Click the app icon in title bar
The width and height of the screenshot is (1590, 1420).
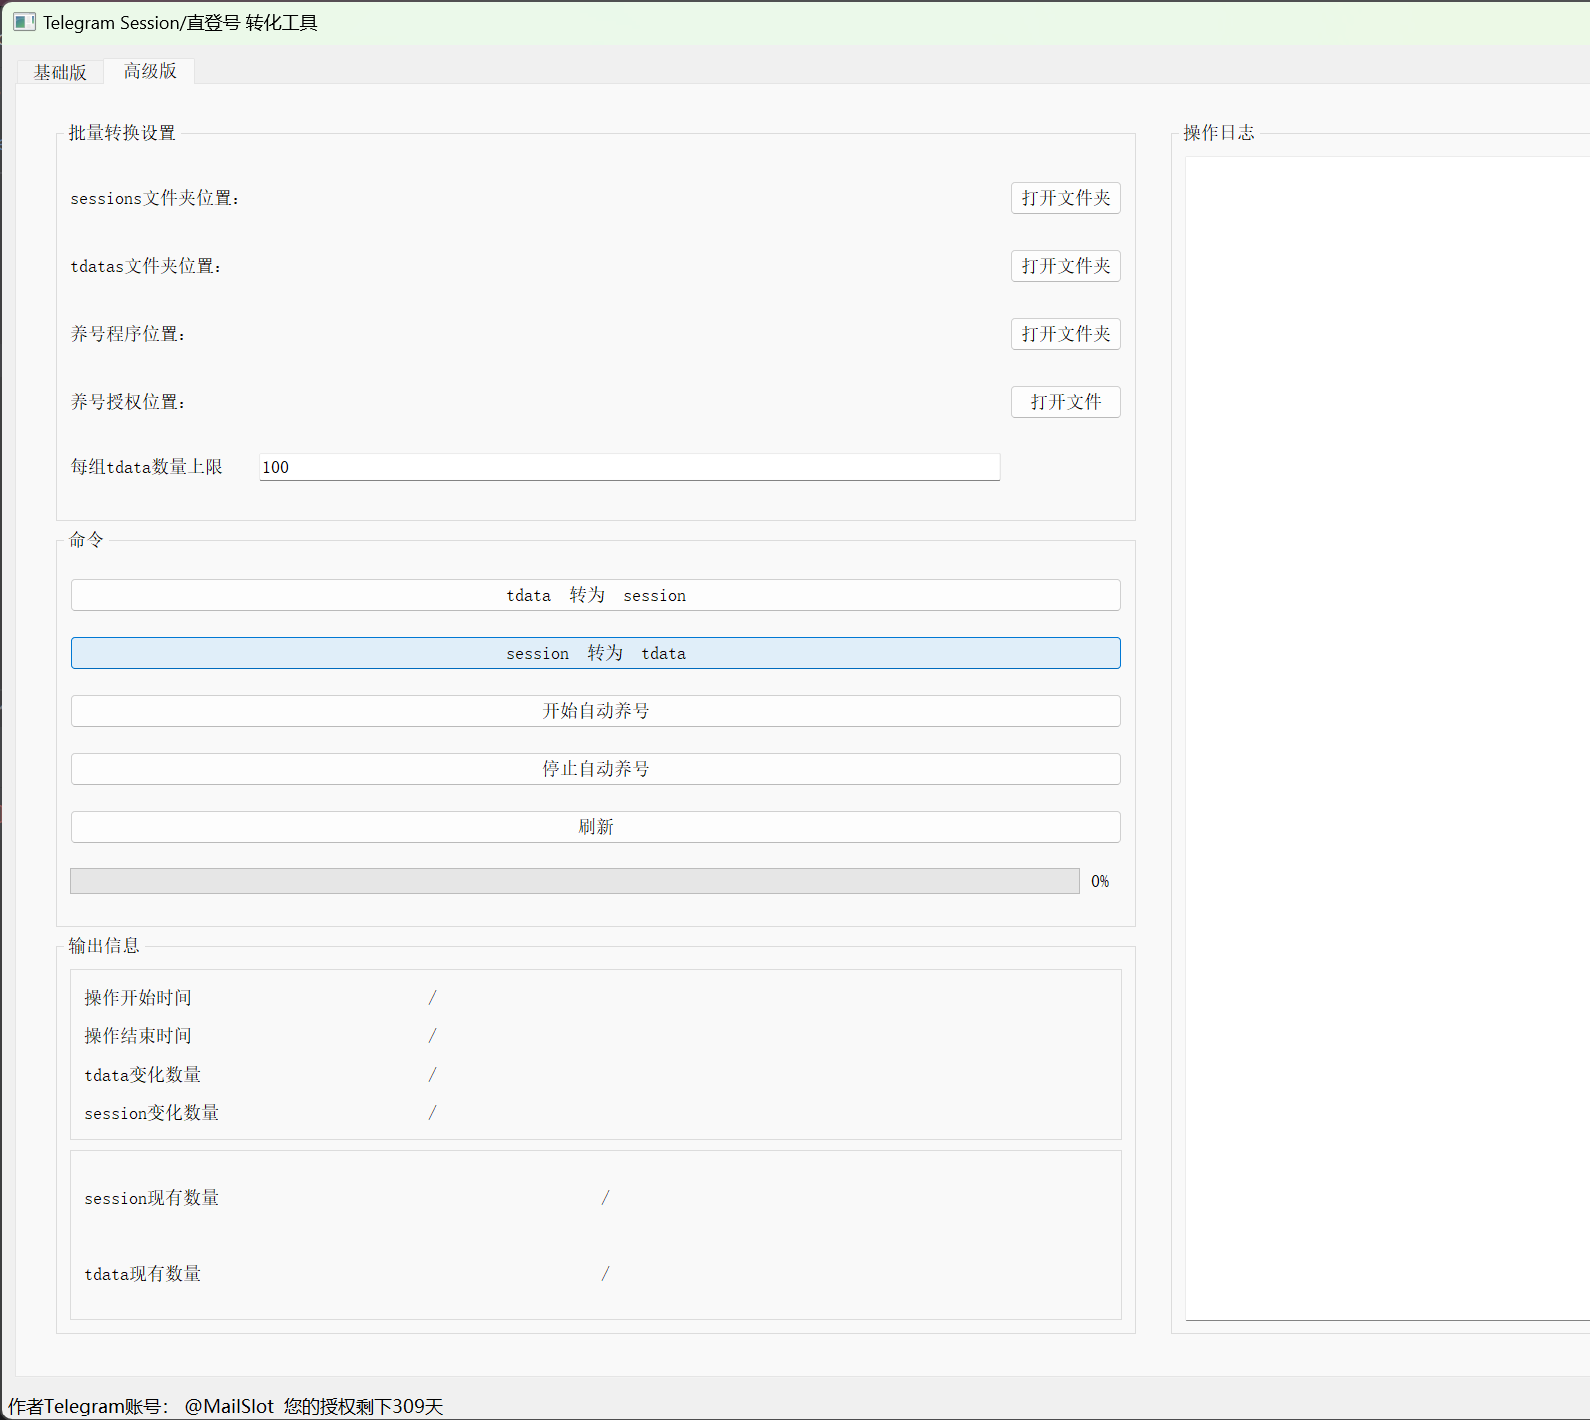(24, 22)
